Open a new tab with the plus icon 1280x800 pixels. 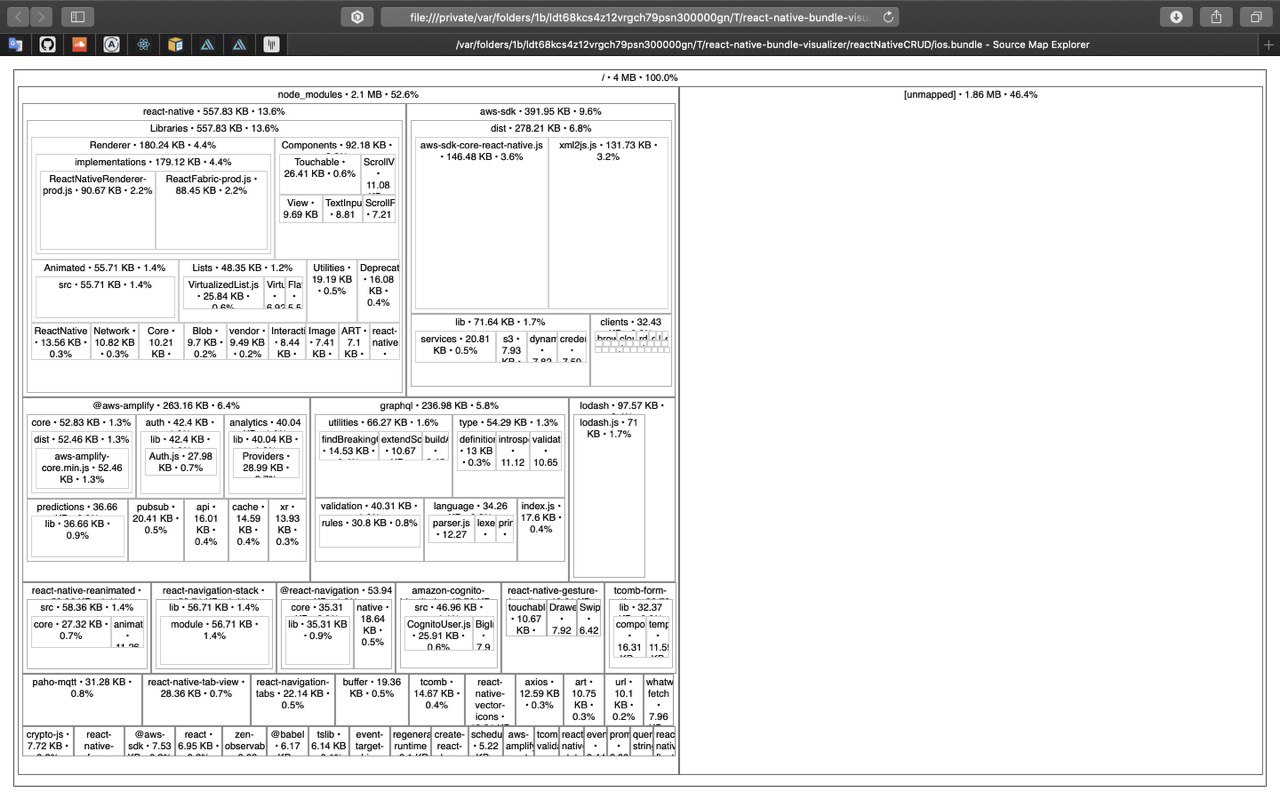pos(1269,44)
